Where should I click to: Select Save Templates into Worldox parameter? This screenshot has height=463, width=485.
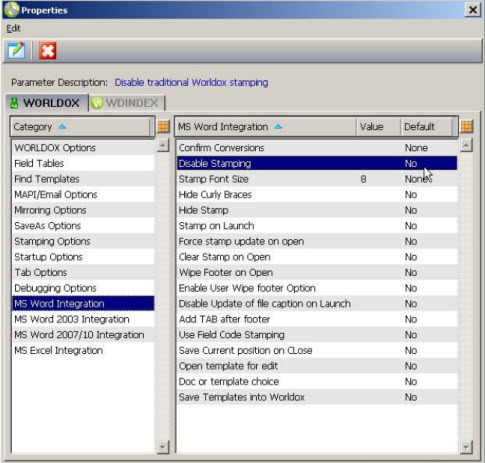[317, 397]
